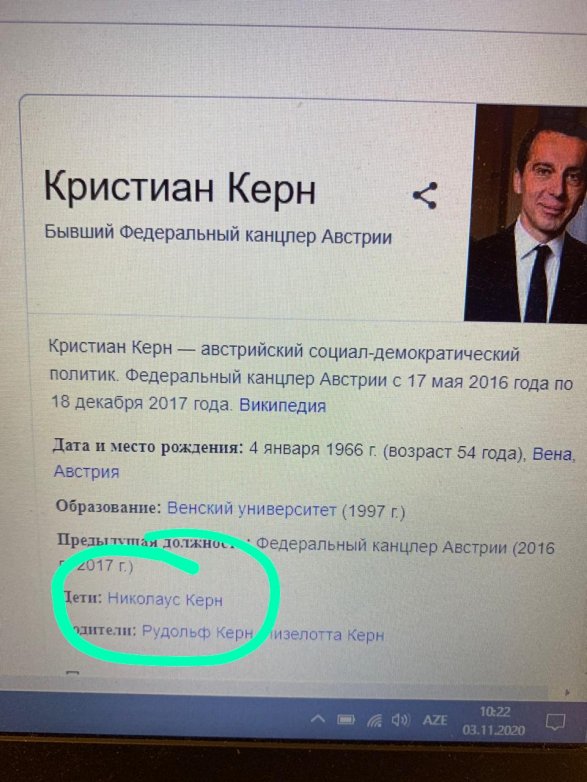
Task: Open the Википедия link
Action: pyautogui.click(x=282, y=405)
